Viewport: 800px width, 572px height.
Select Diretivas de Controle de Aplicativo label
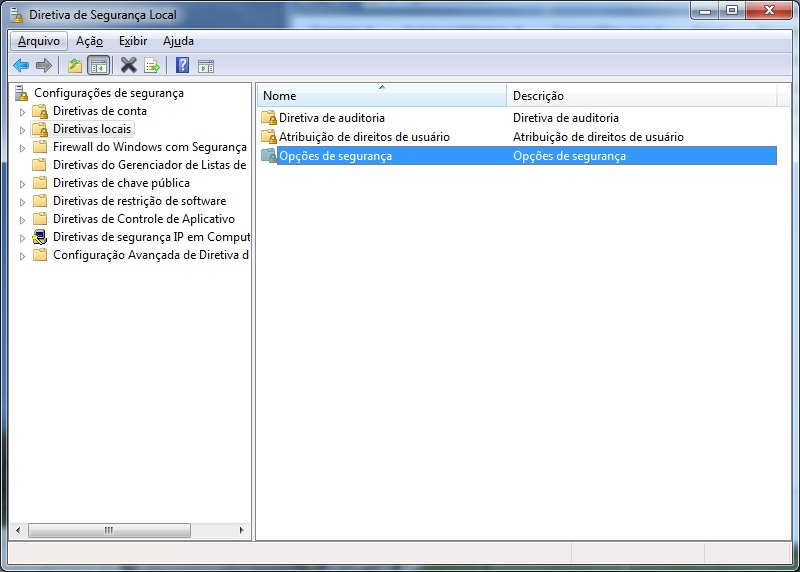(x=144, y=219)
